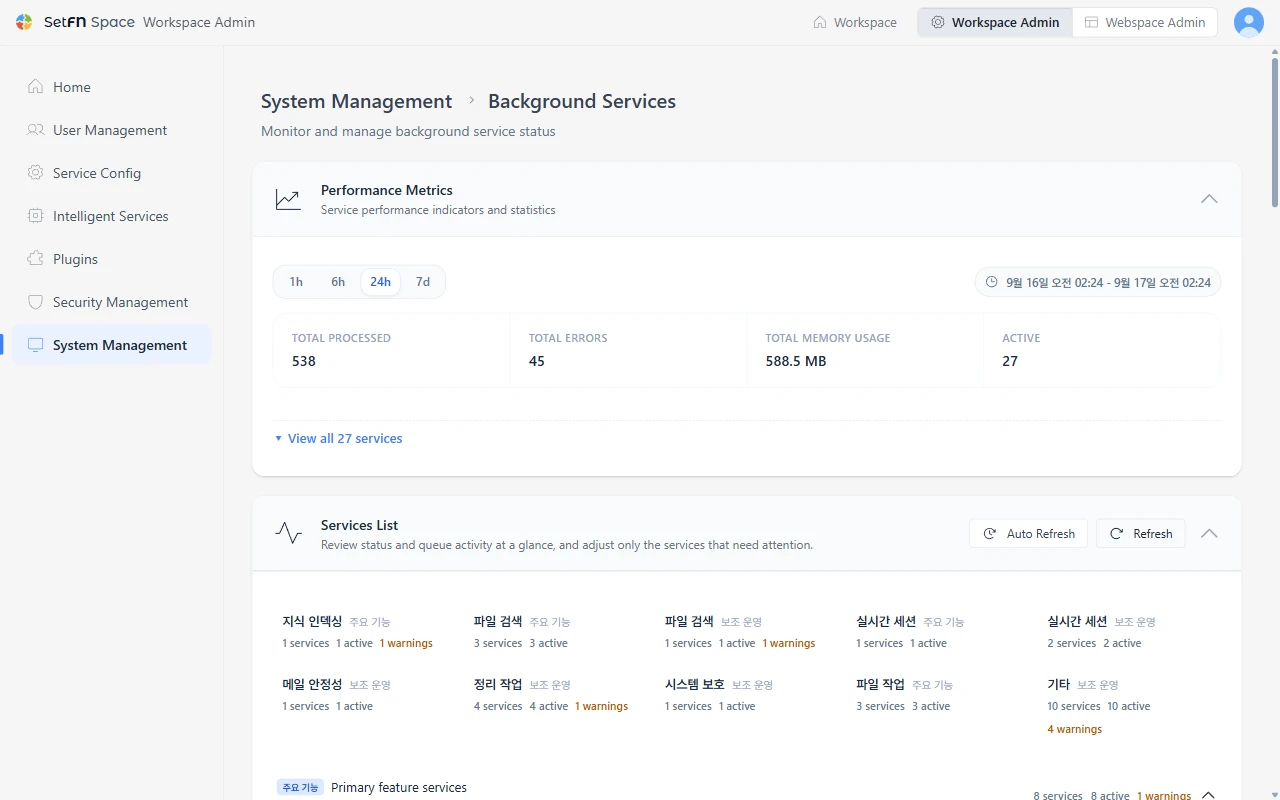Click the Intelligent Services chip icon
The image size is (1280, 800).
pyautogui.click(x=36, y=216)
